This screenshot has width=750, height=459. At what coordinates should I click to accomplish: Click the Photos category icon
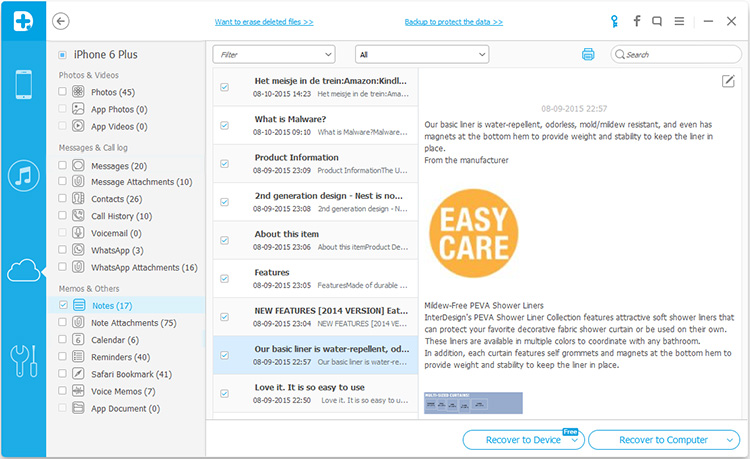[x=78, y=91]
